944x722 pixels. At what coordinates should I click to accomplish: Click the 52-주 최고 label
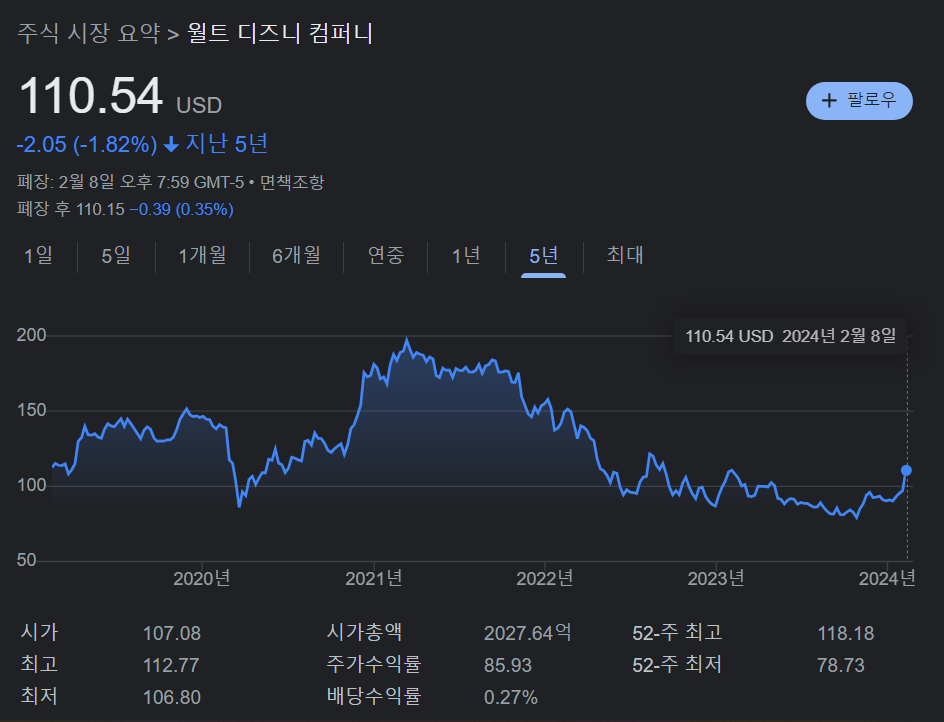(x=677, y=632)
